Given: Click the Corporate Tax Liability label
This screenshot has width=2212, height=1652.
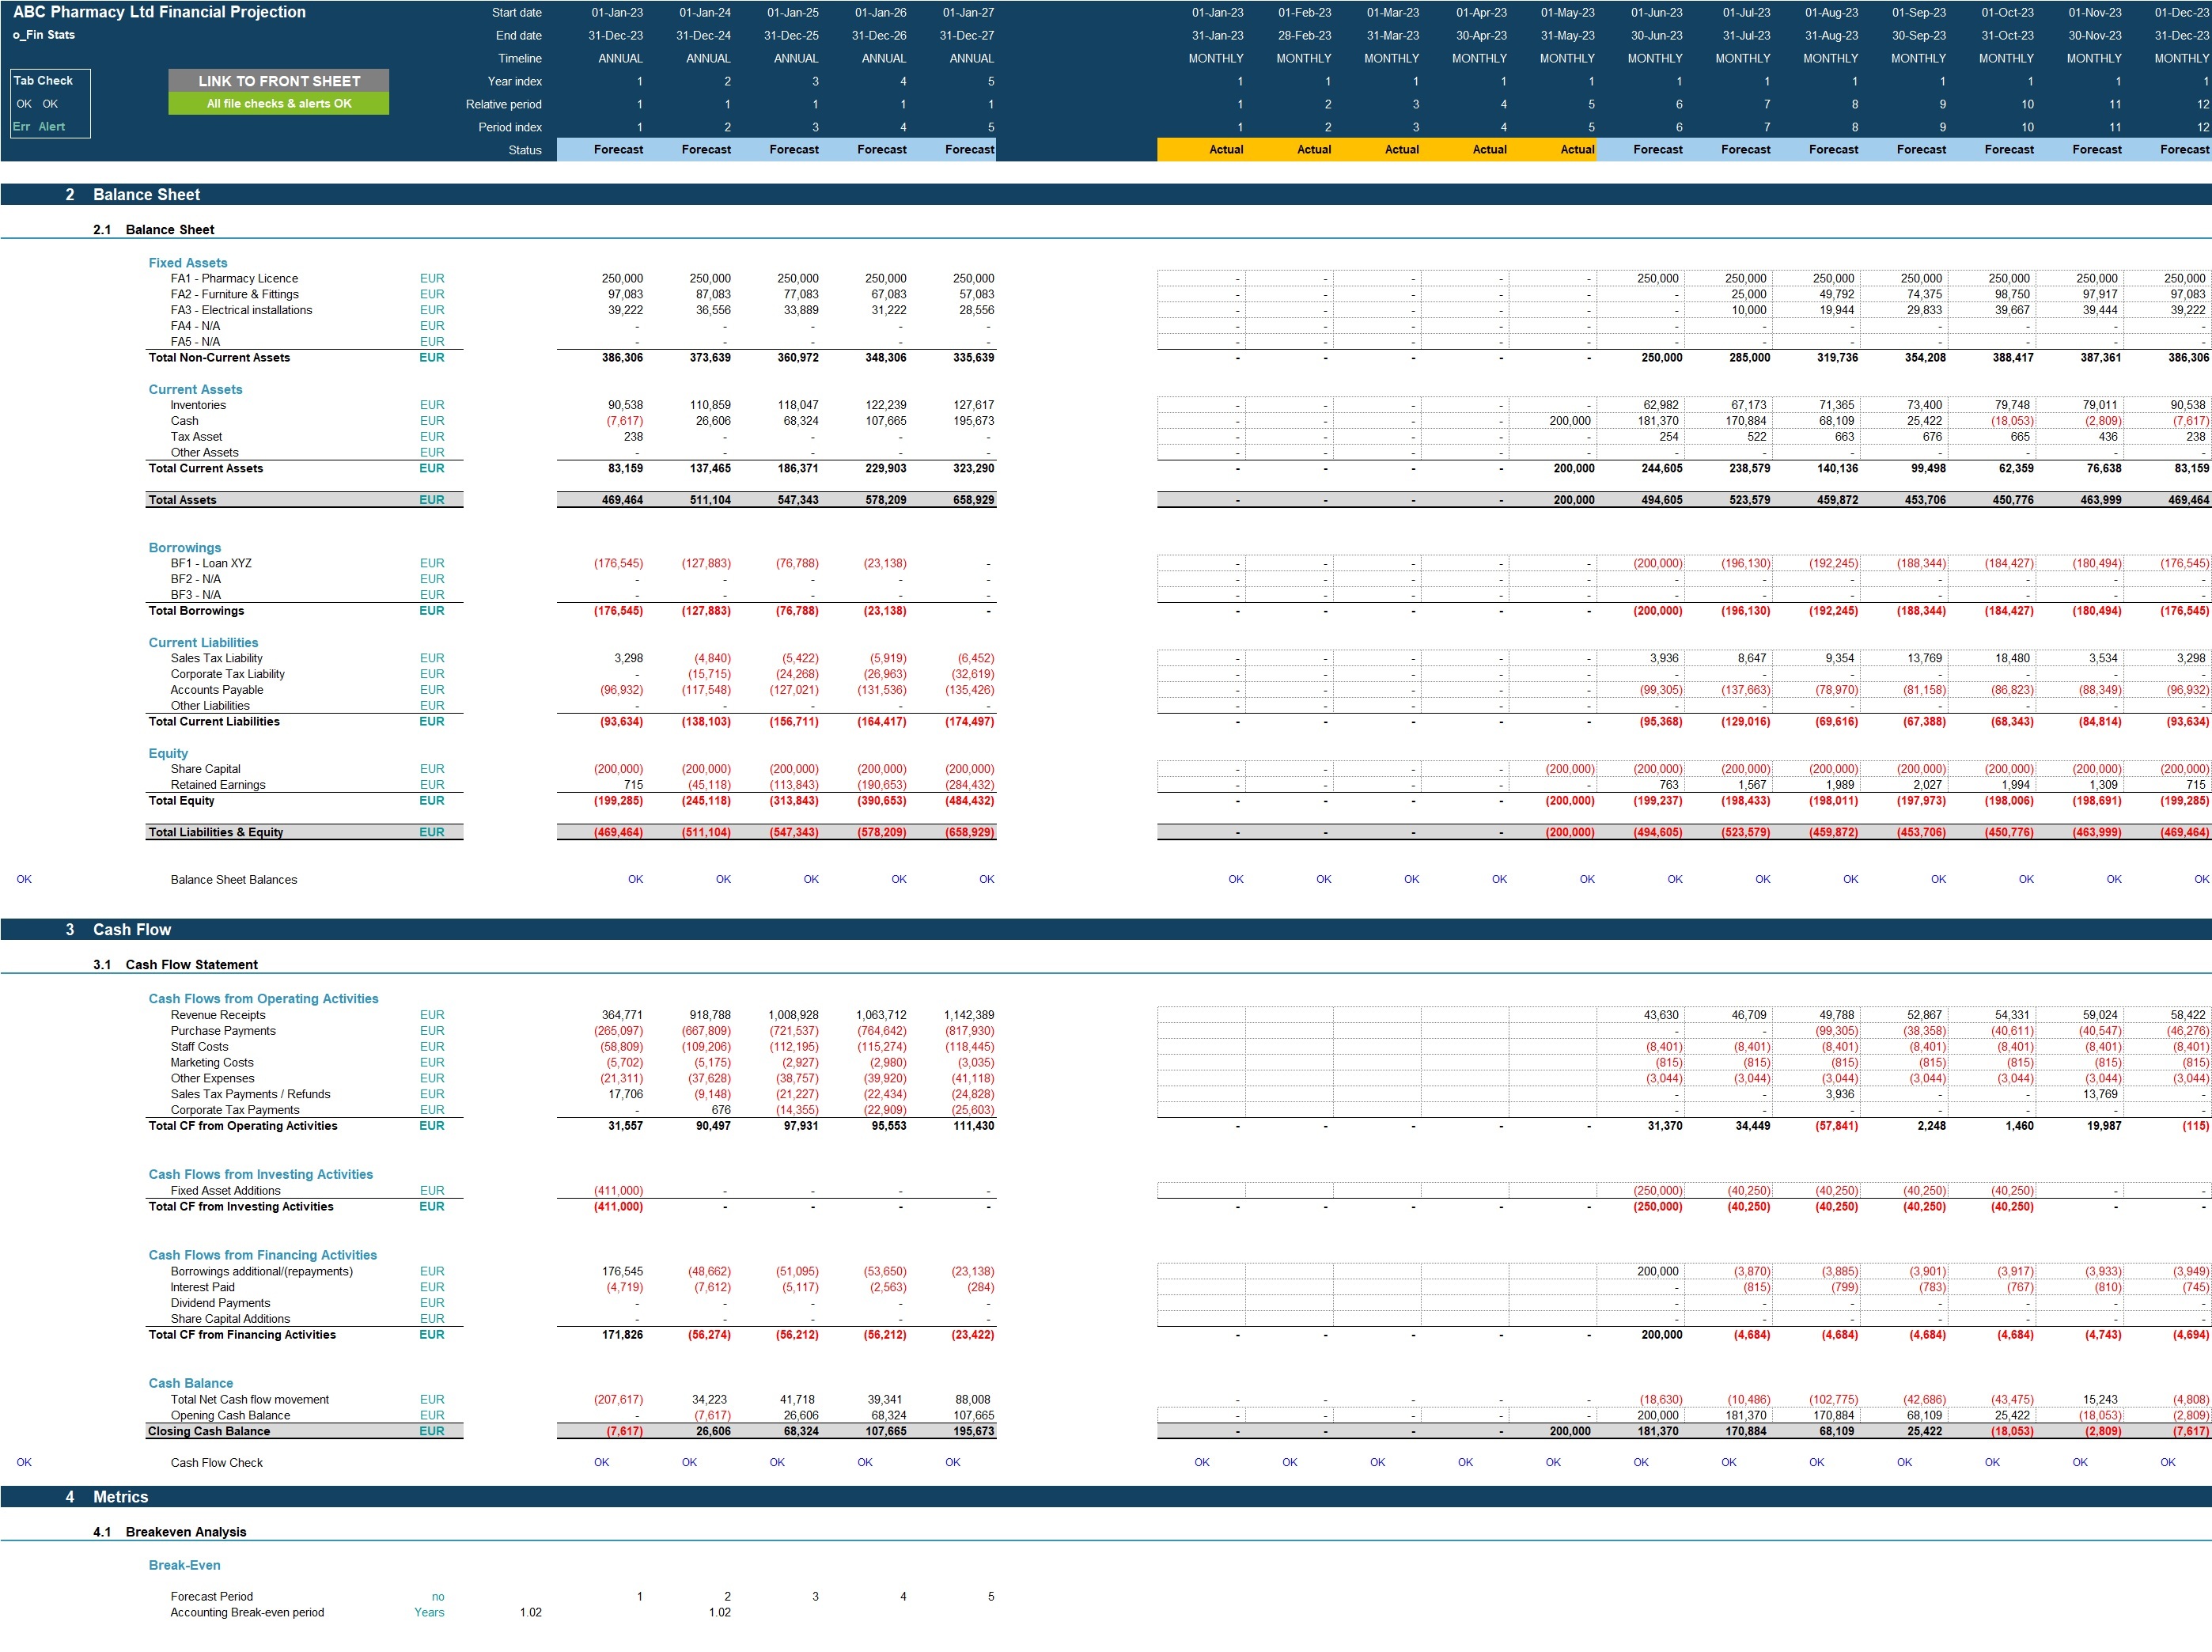Looking at the screenshot, I should 228,675.
